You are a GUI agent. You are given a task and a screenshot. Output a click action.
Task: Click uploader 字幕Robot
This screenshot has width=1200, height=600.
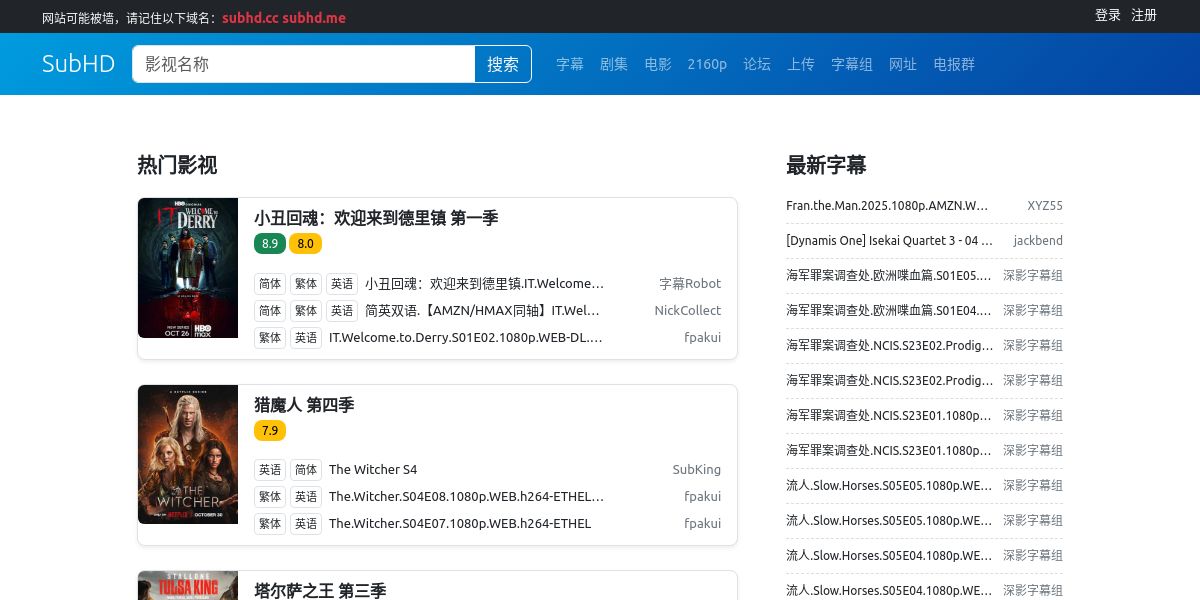(x=690, y=284)
